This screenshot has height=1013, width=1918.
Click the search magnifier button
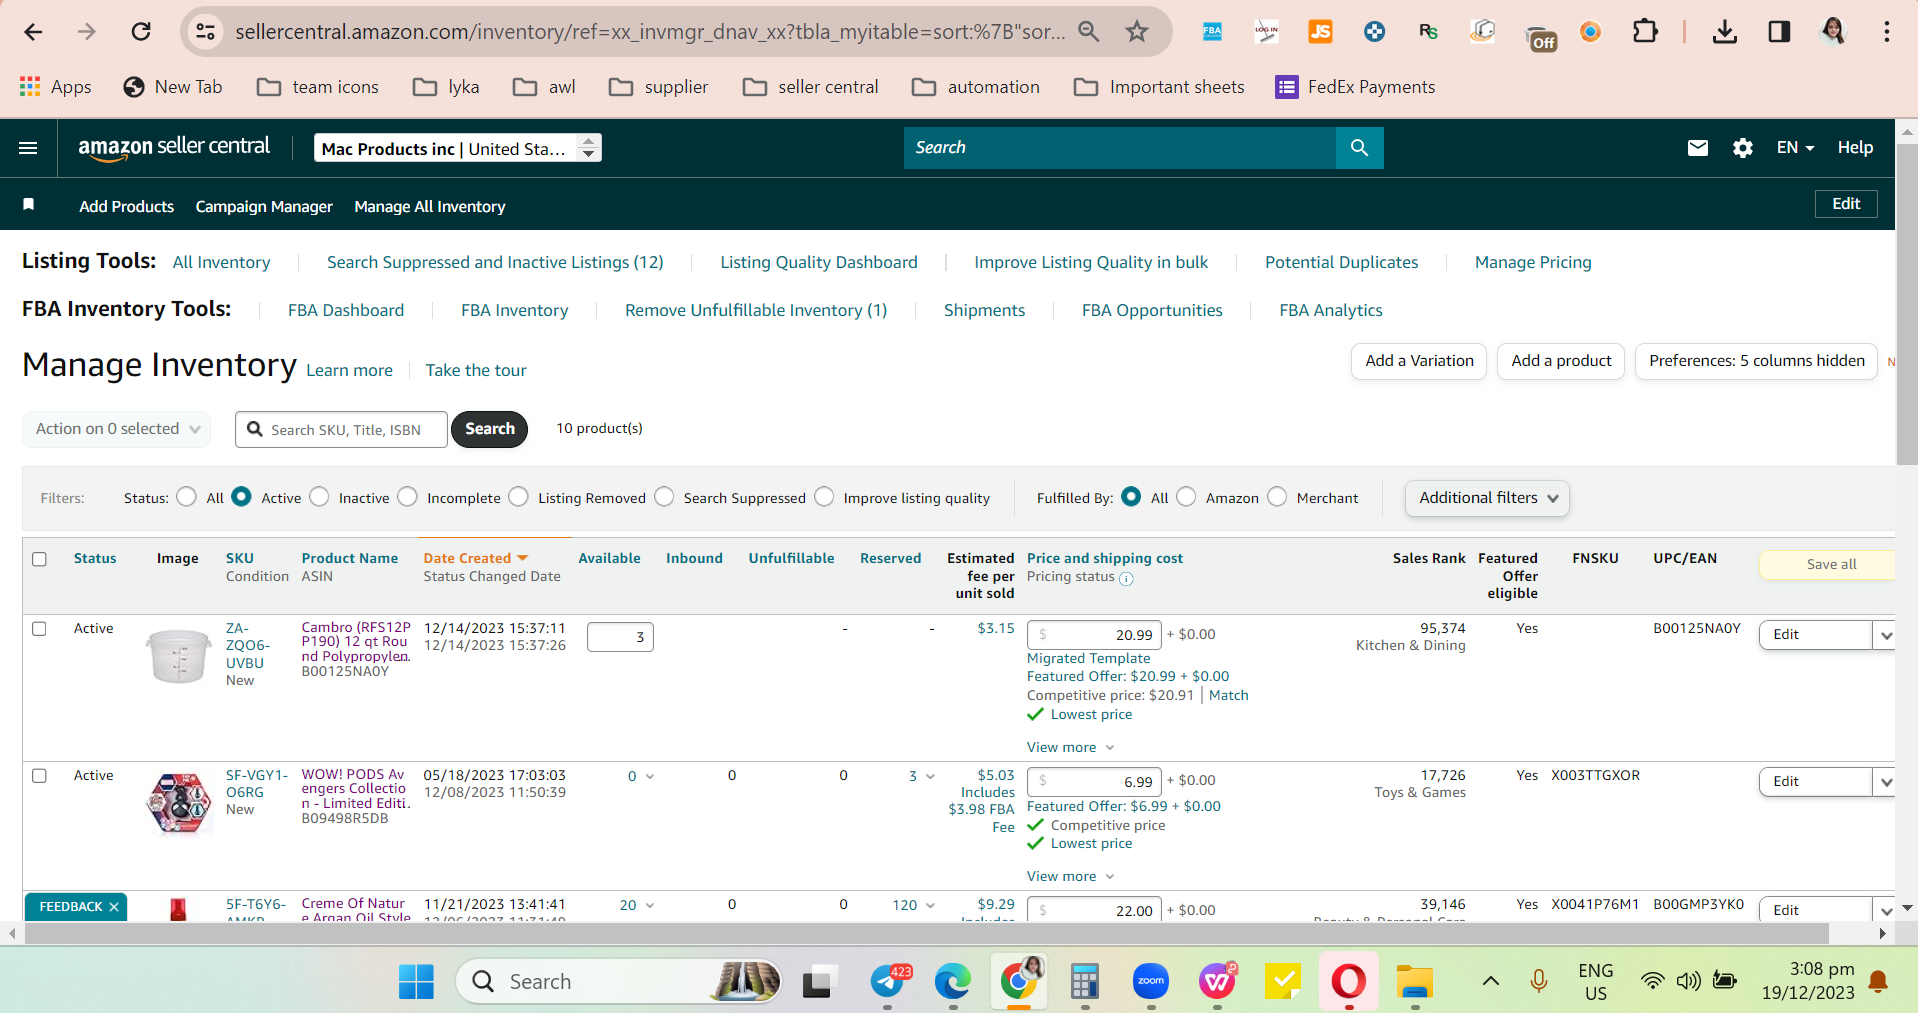point(1359,148)
